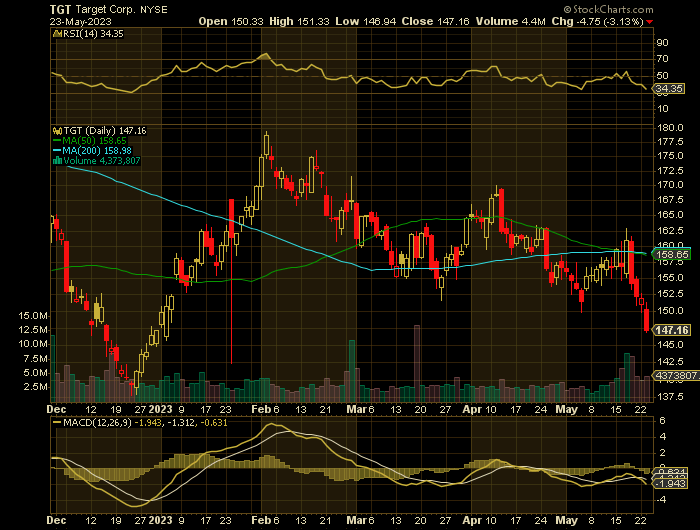This screenshot has height=530, width=700.
Task: Select the High 151.33 value
Action: (302, 21)
